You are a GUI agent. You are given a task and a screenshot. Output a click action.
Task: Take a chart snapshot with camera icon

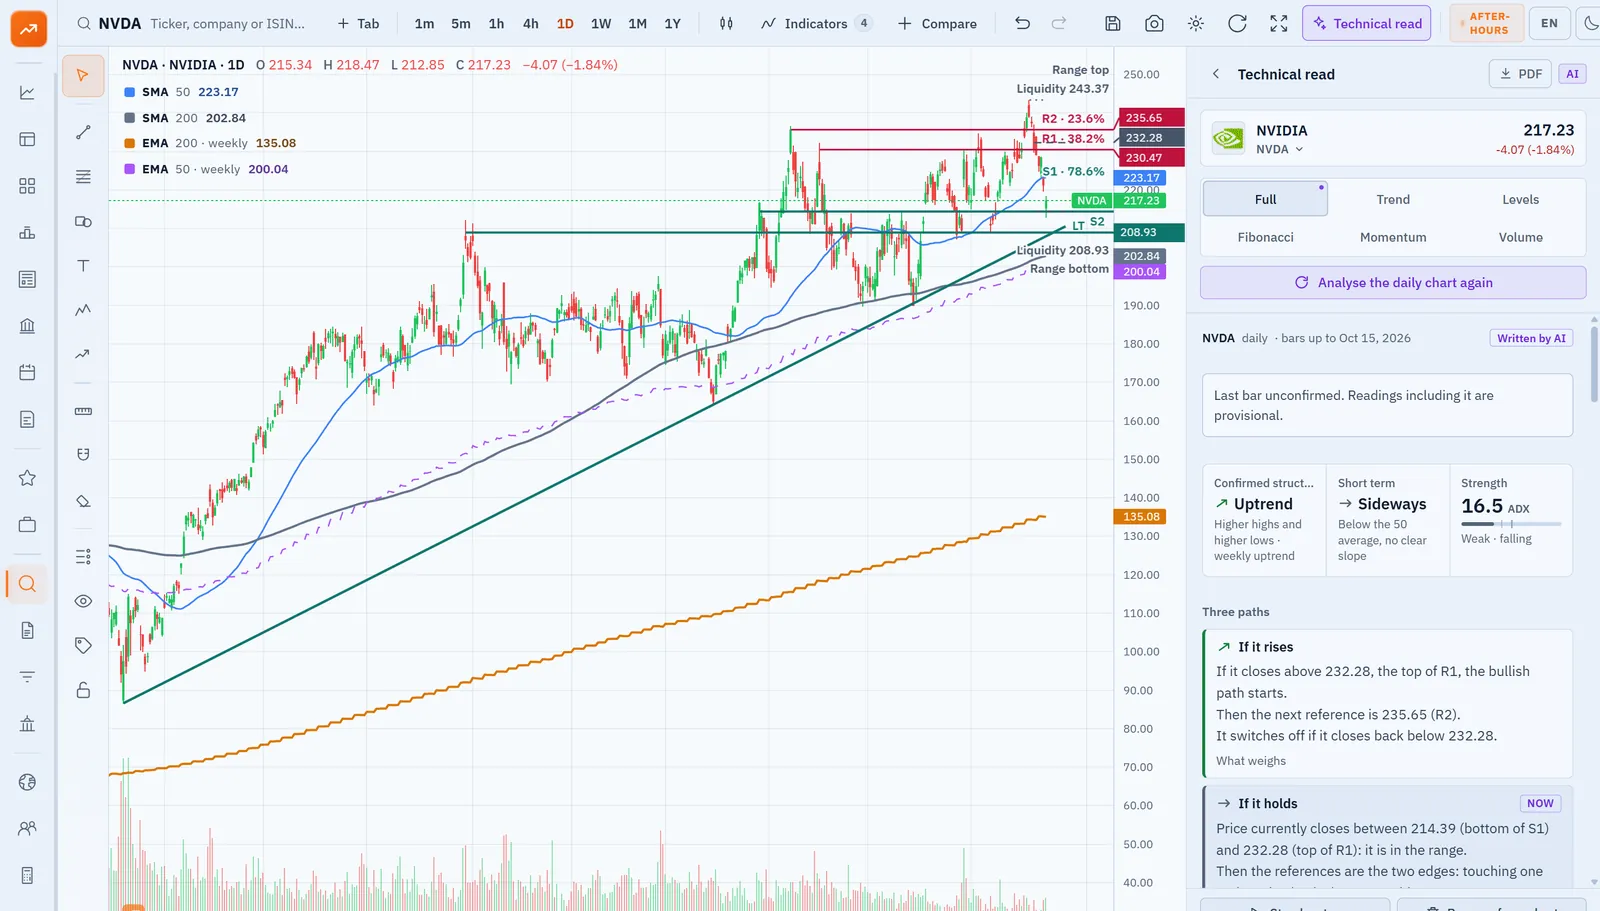(1154, 23)
